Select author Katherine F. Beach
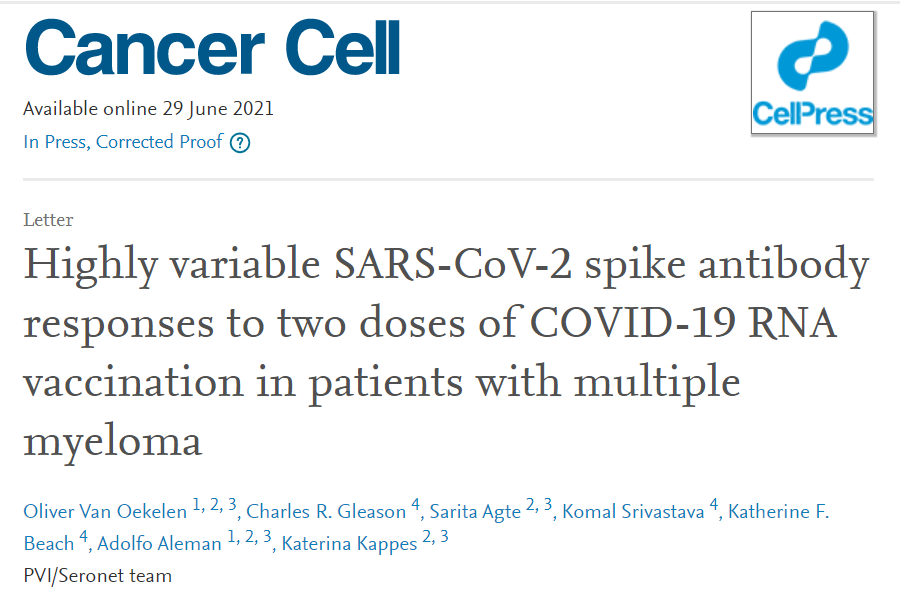Screen dimensions: 900x602 [x=778, y=512]
